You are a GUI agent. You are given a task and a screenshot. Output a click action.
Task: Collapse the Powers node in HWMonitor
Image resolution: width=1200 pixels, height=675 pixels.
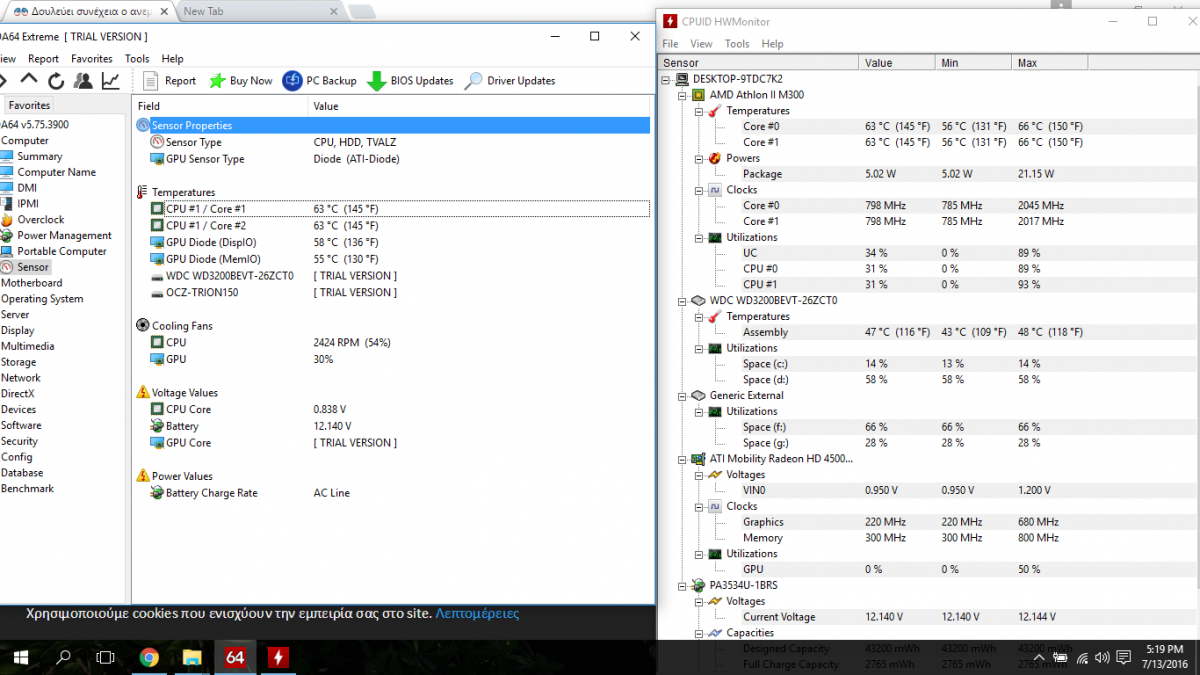[x=699, y=158]
